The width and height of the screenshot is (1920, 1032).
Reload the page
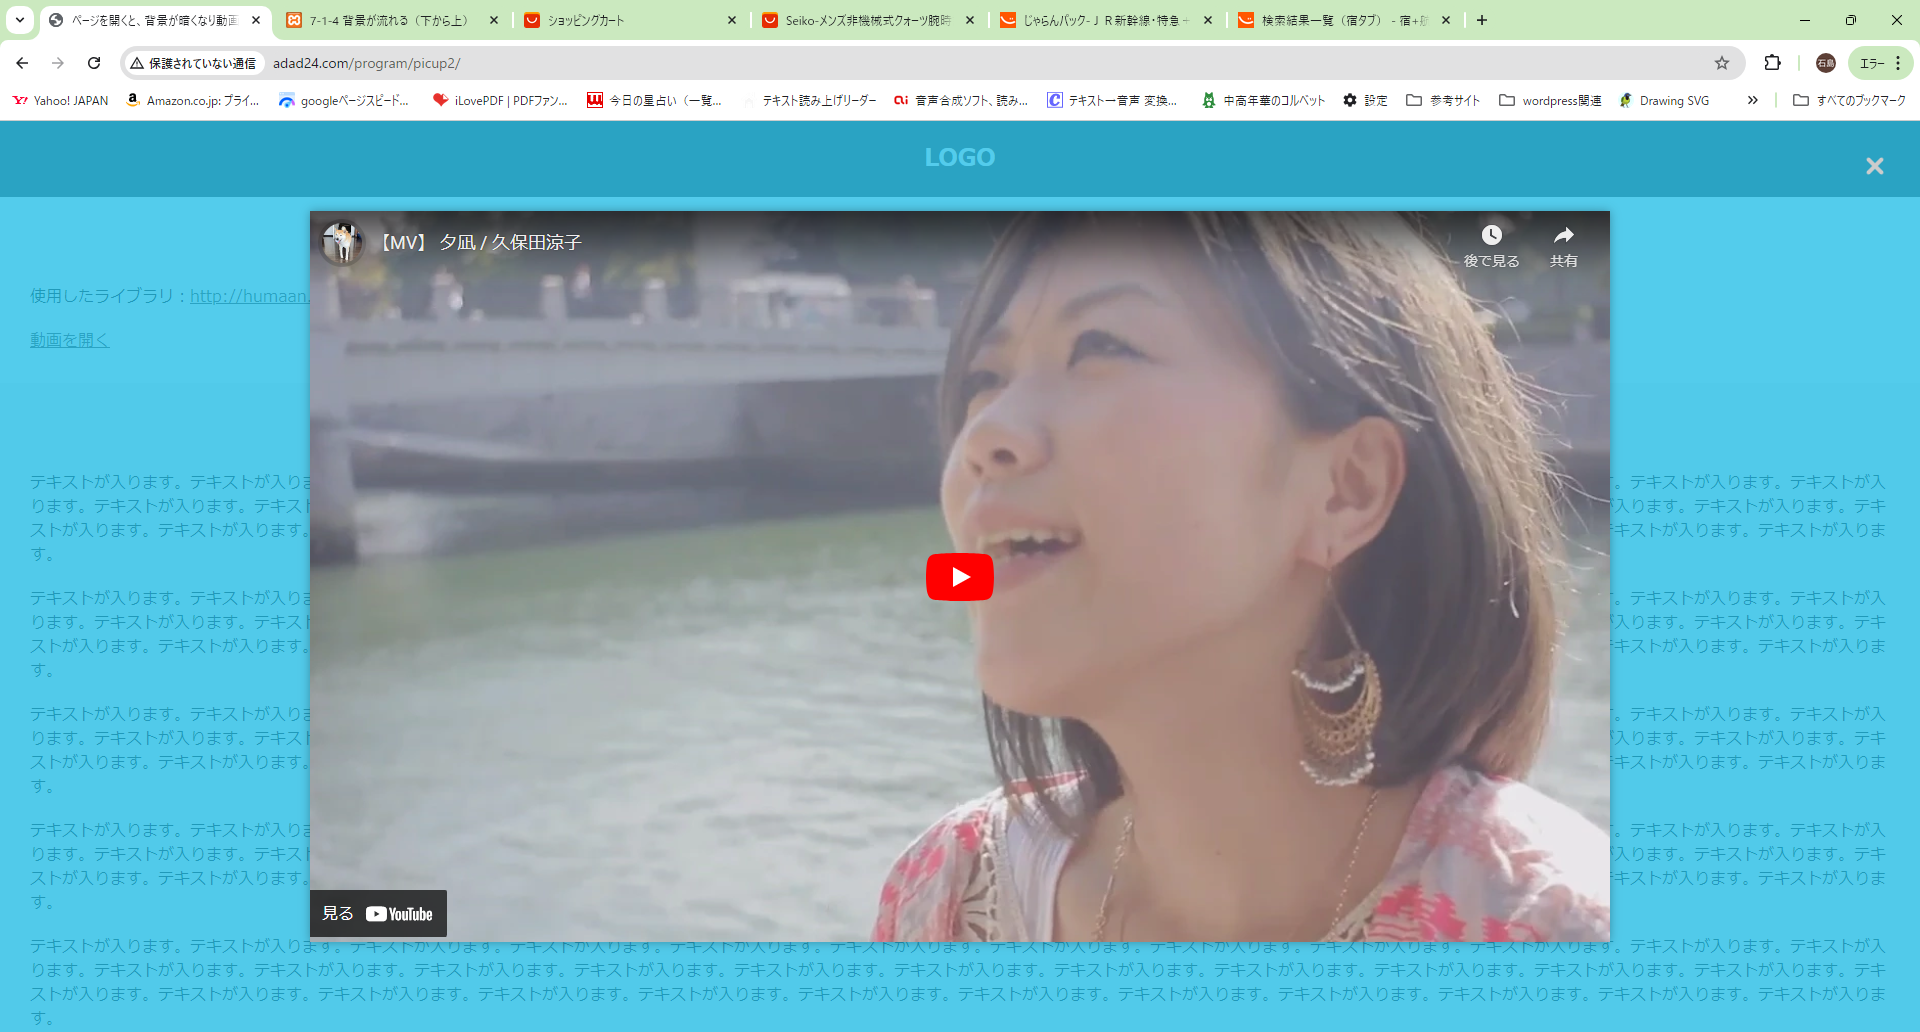[x=94, y=63]
